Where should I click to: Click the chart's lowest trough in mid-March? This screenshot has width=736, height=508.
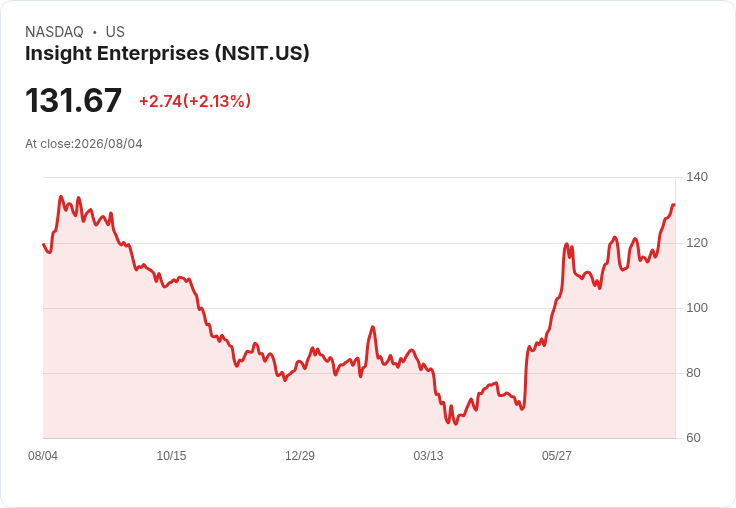point(455,423)
